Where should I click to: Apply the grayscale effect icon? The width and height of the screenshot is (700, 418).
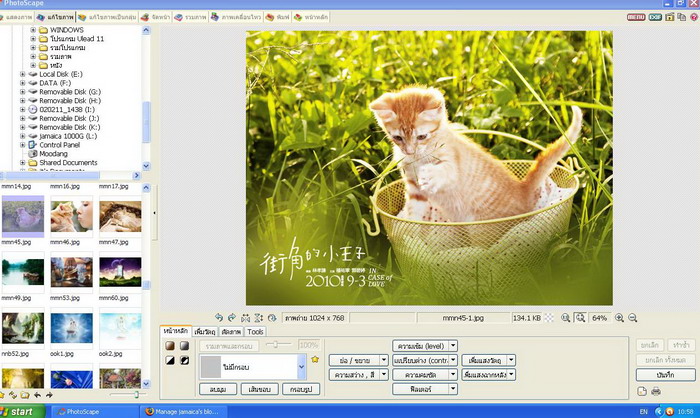184,346
